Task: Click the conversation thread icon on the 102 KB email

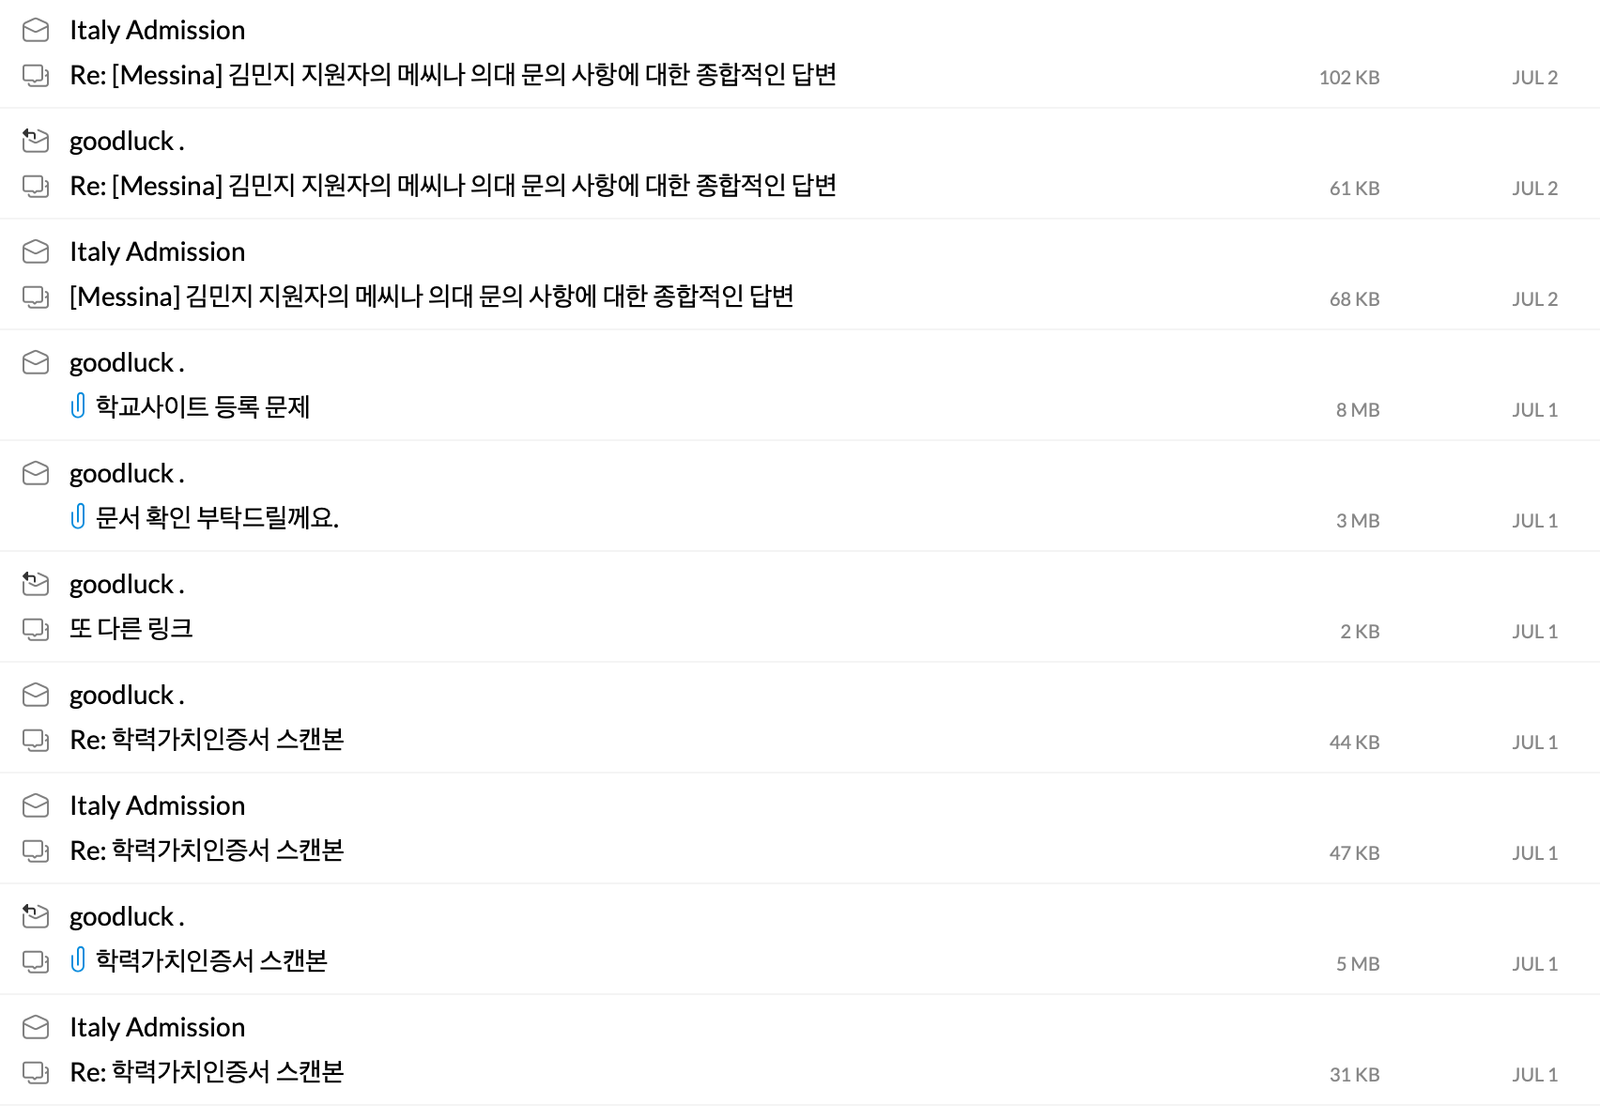Action: coord(36,75)
